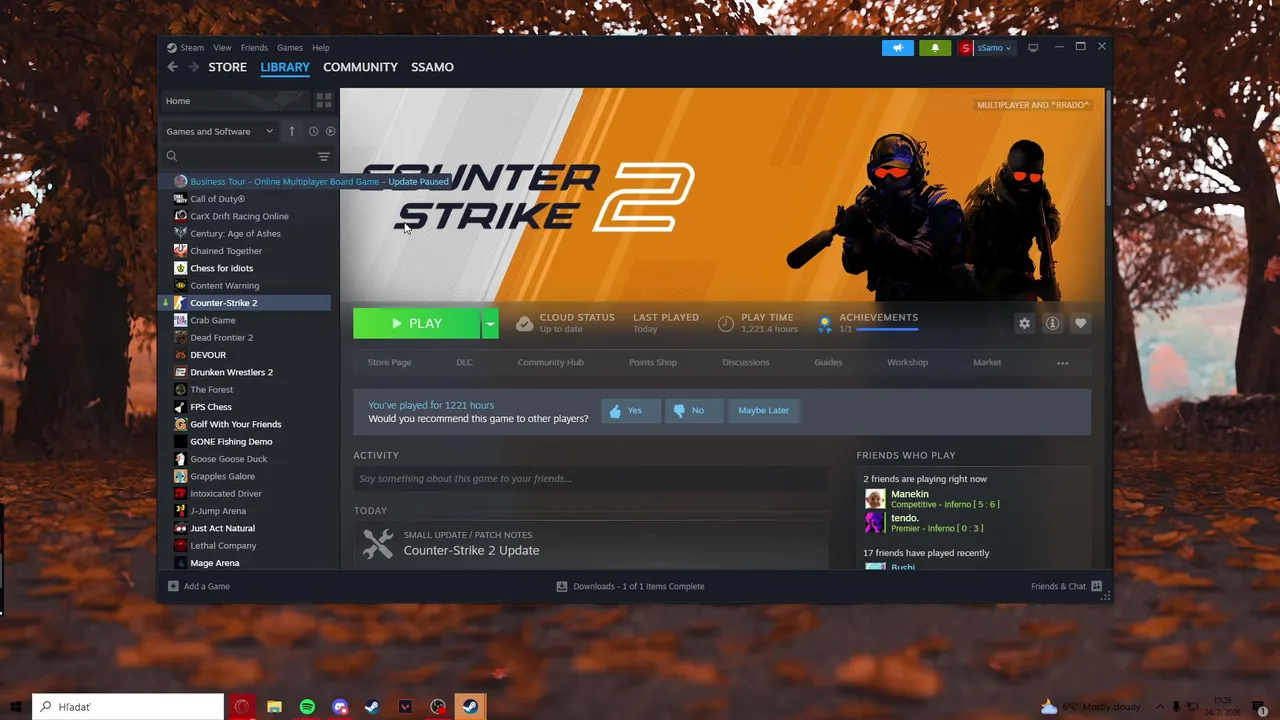This screenshot has width=1280, height=720.
Task: Switch to the COMMUNITY tab
Action: pyautogui.click(x=360, y=67)
